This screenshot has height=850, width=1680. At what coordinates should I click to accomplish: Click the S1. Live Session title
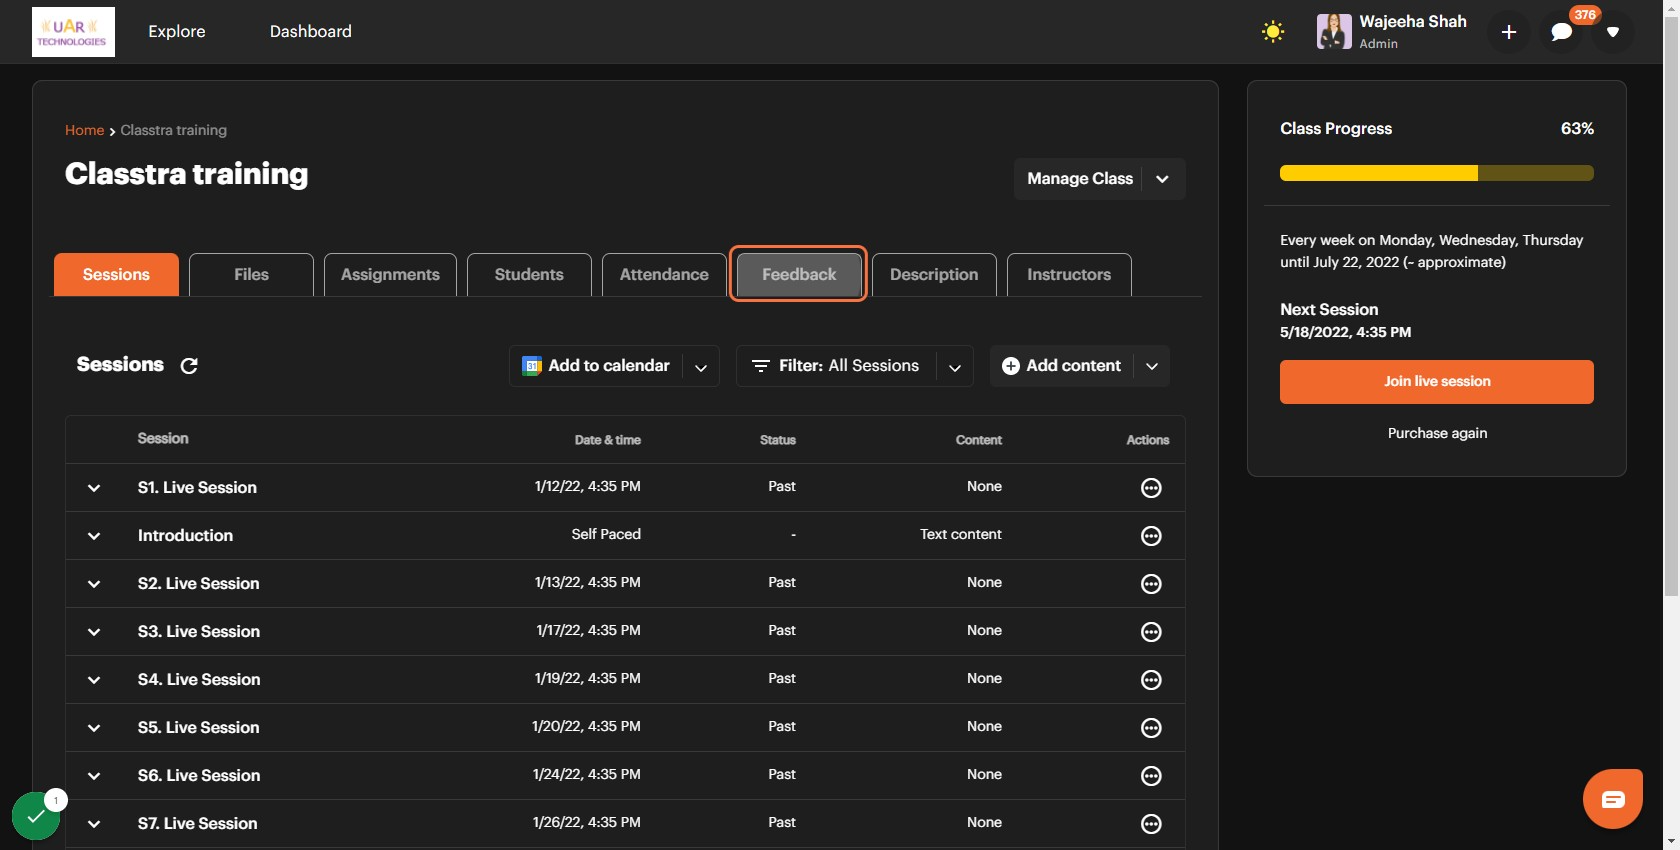coord(197,488)
